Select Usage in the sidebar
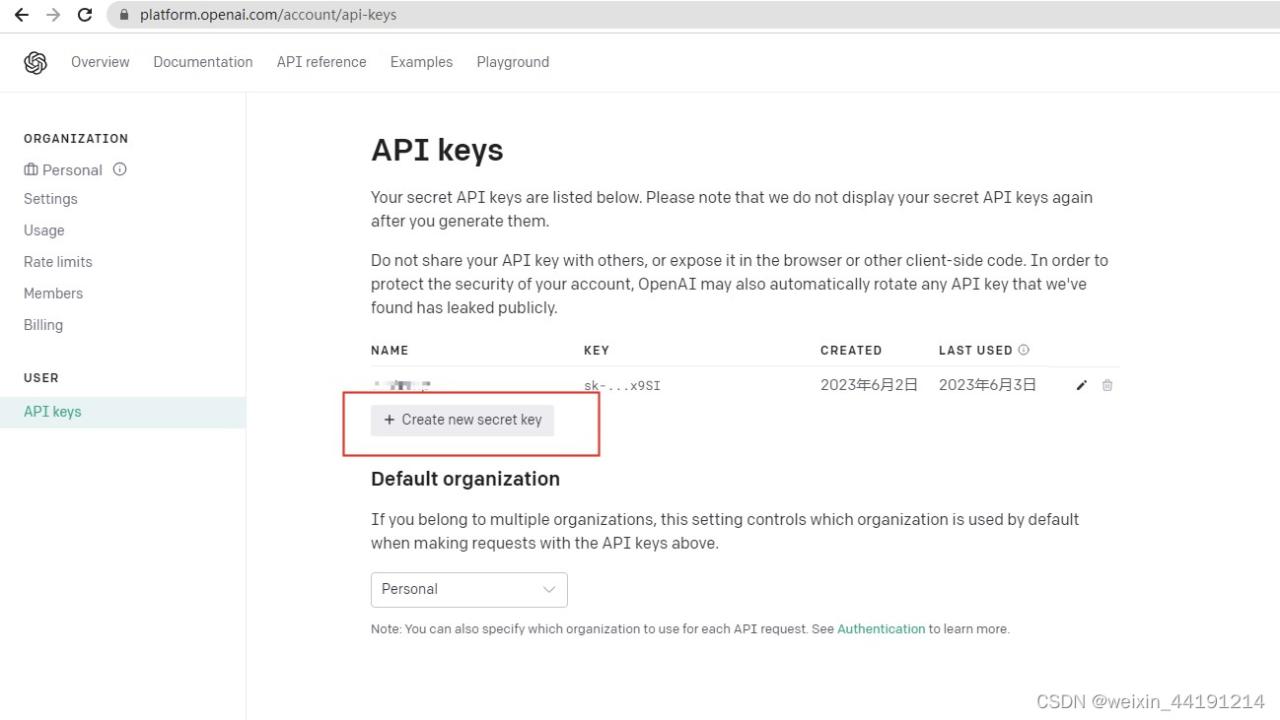Image resolution: width=1280 pixels, height=720 pixels. [x=44, y=230]
